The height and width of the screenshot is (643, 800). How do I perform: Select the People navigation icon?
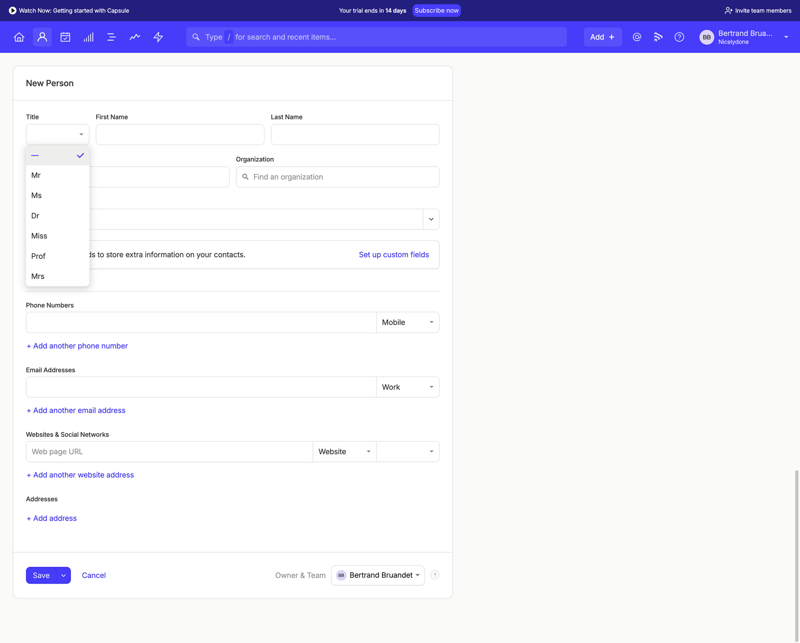tap(42, 37)
